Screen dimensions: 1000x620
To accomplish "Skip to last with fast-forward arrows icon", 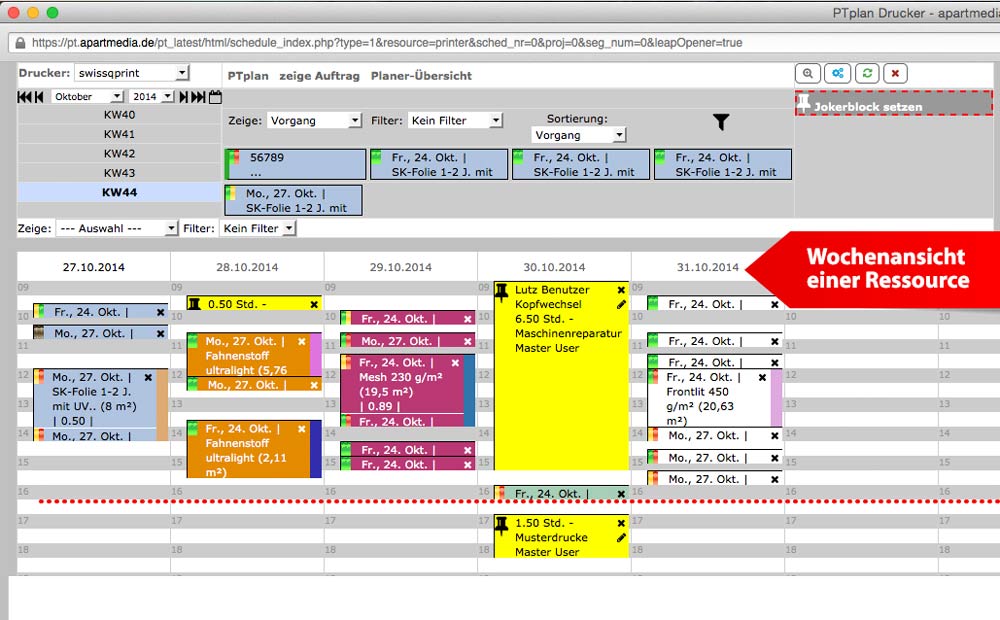I will [198, 97].
